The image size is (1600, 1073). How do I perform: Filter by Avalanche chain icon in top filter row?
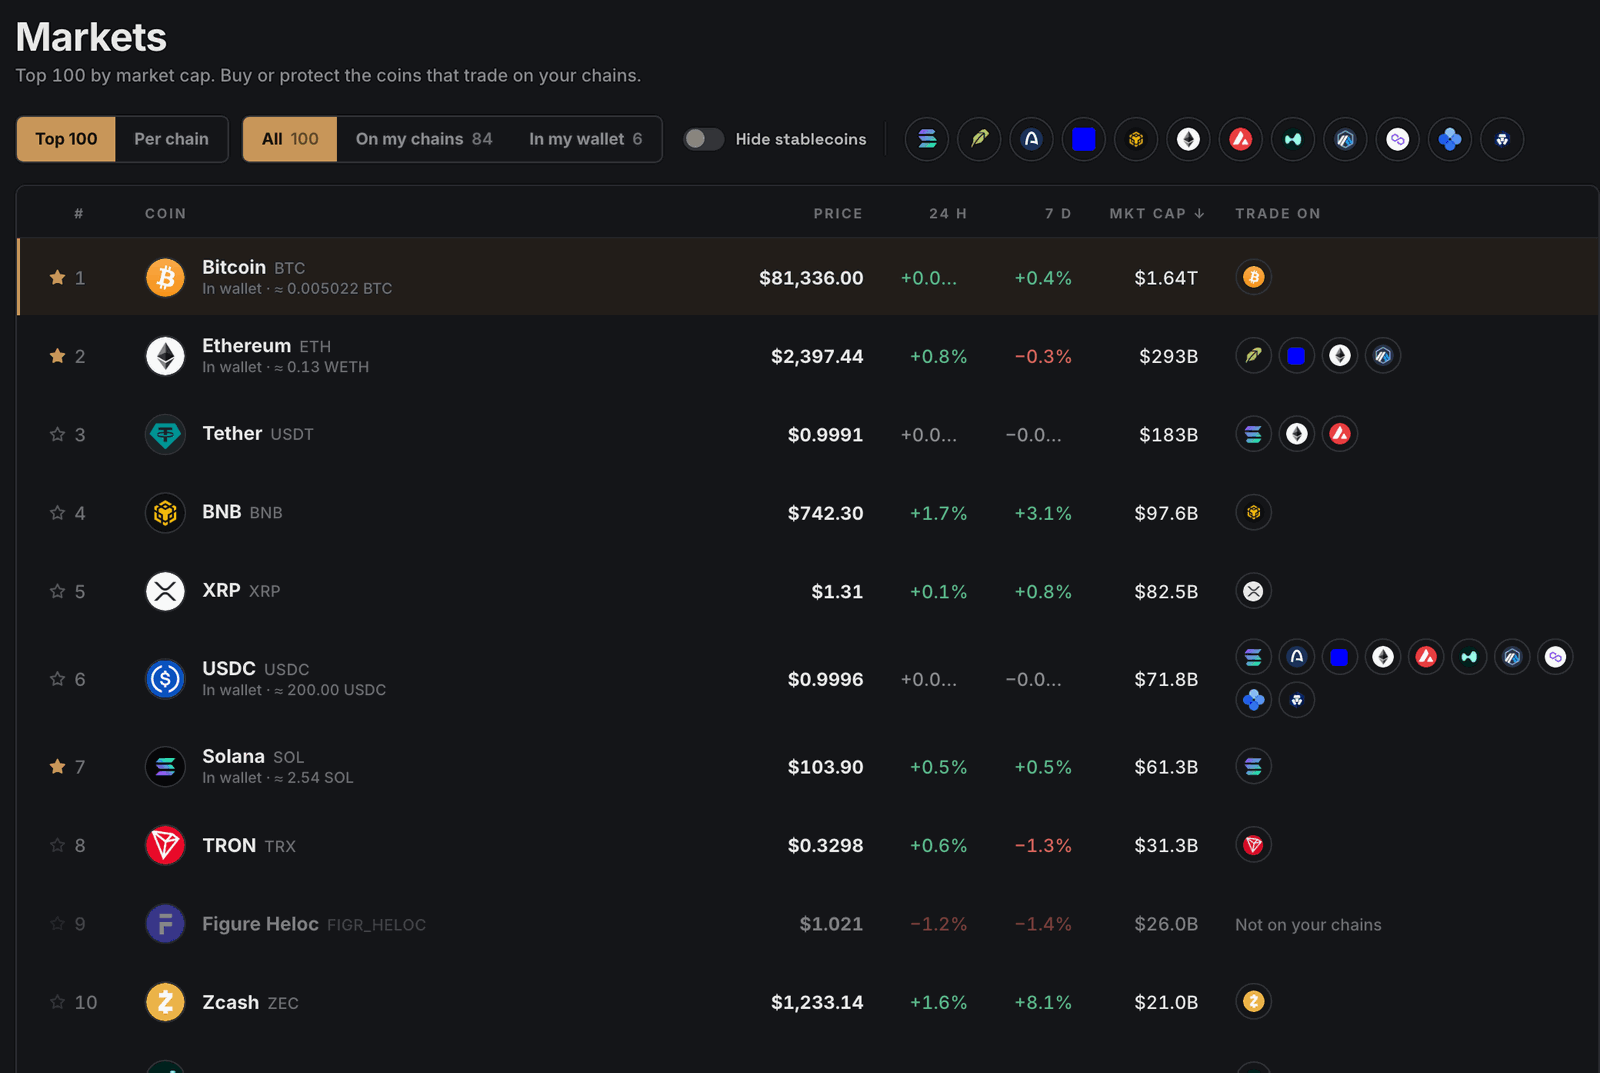click(x=1241, y=139)
